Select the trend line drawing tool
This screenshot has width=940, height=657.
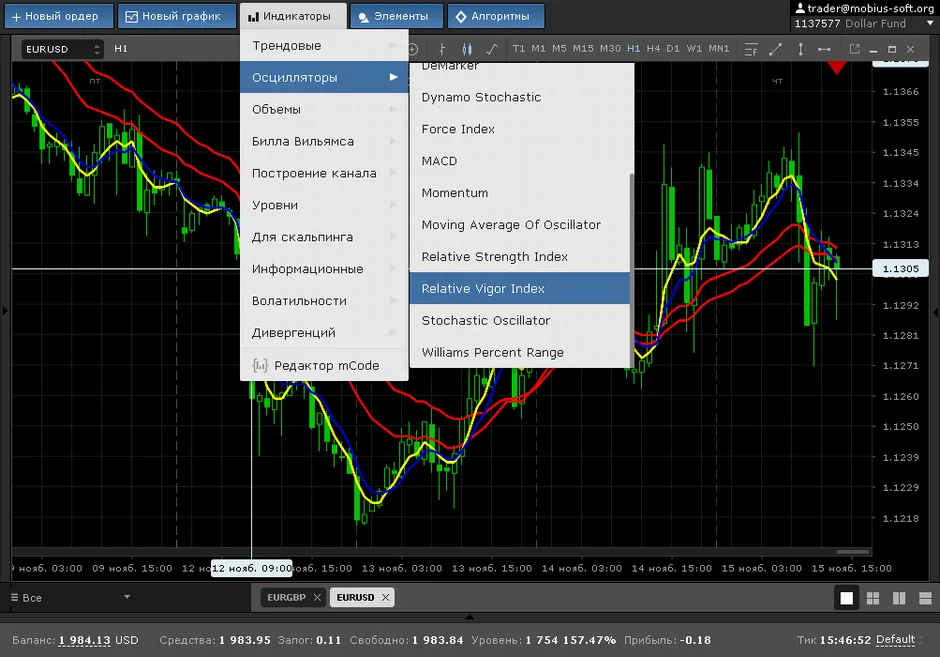coord(775,49)
